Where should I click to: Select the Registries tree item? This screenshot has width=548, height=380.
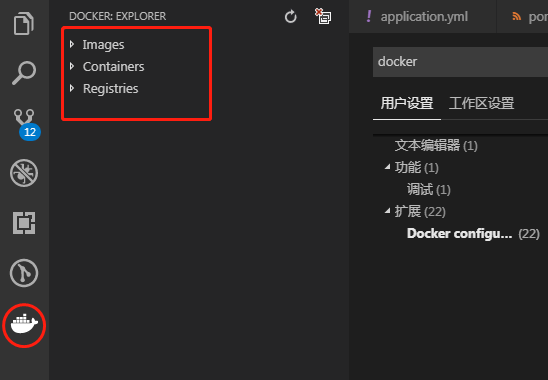pos(110,89)
